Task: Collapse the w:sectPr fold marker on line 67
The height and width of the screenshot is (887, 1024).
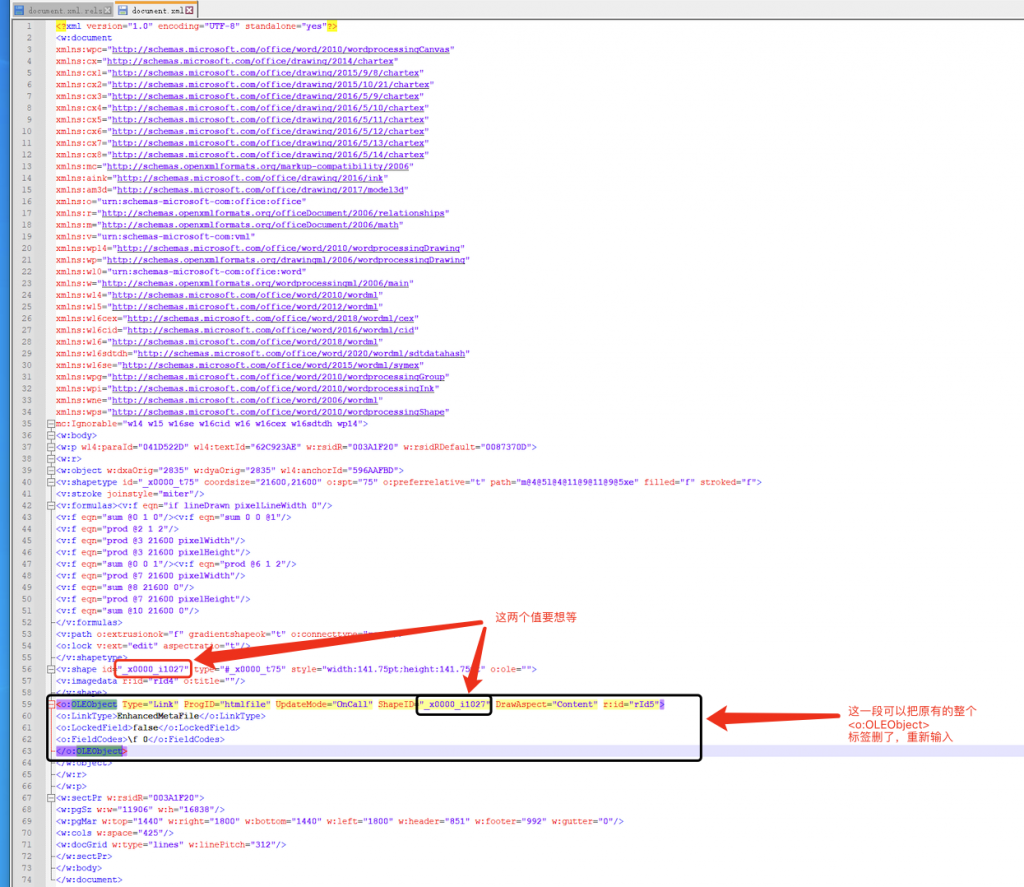Action: (51, 797)
